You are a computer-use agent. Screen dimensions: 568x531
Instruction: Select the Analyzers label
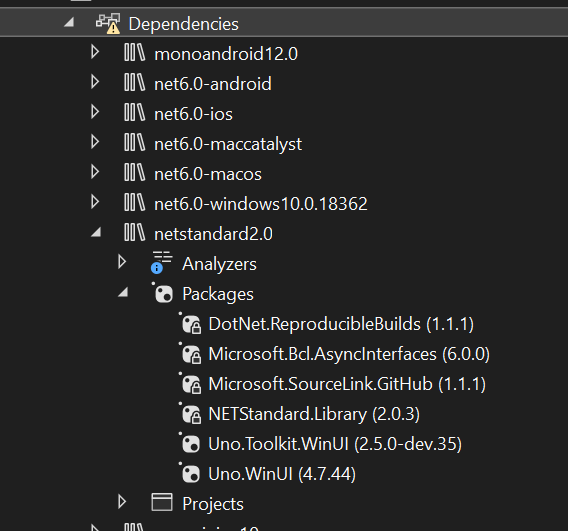220,264
